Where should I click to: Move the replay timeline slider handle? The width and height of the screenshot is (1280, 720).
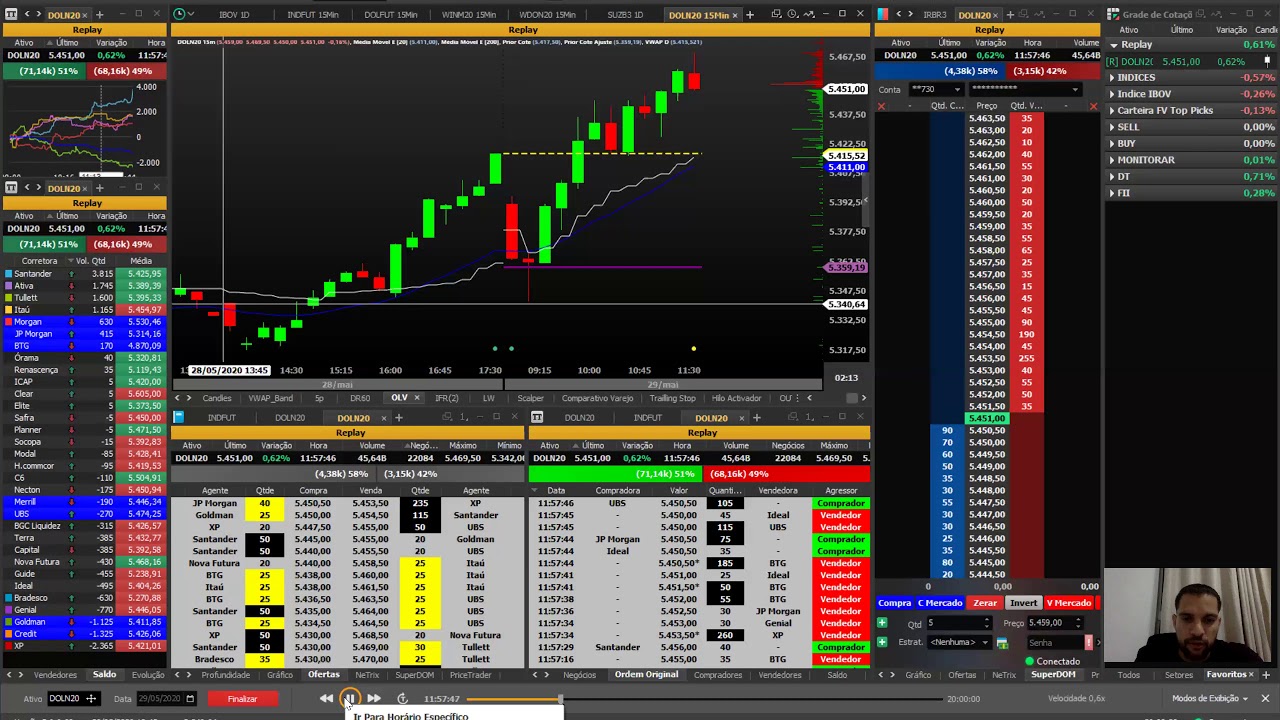coord(560,699)
